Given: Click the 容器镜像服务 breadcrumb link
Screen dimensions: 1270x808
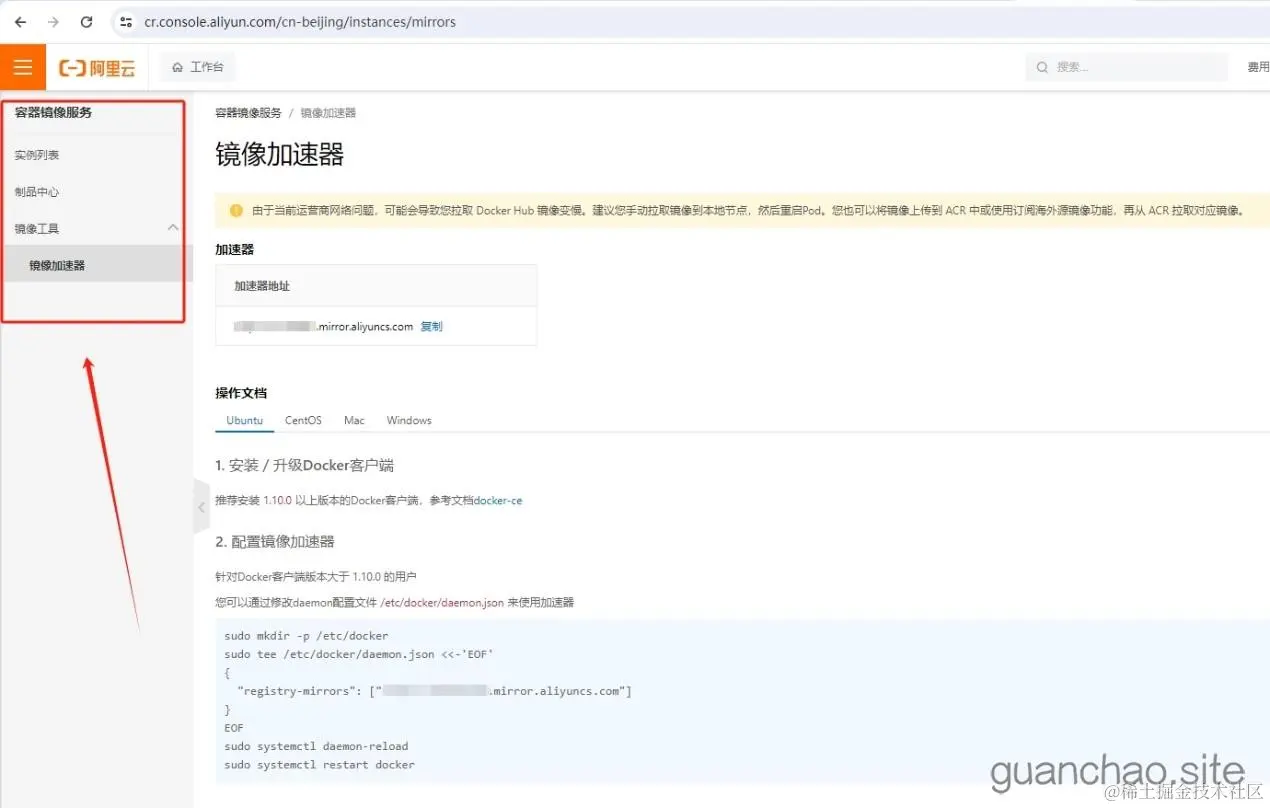Looking at the screenshot, I should 248,113.
